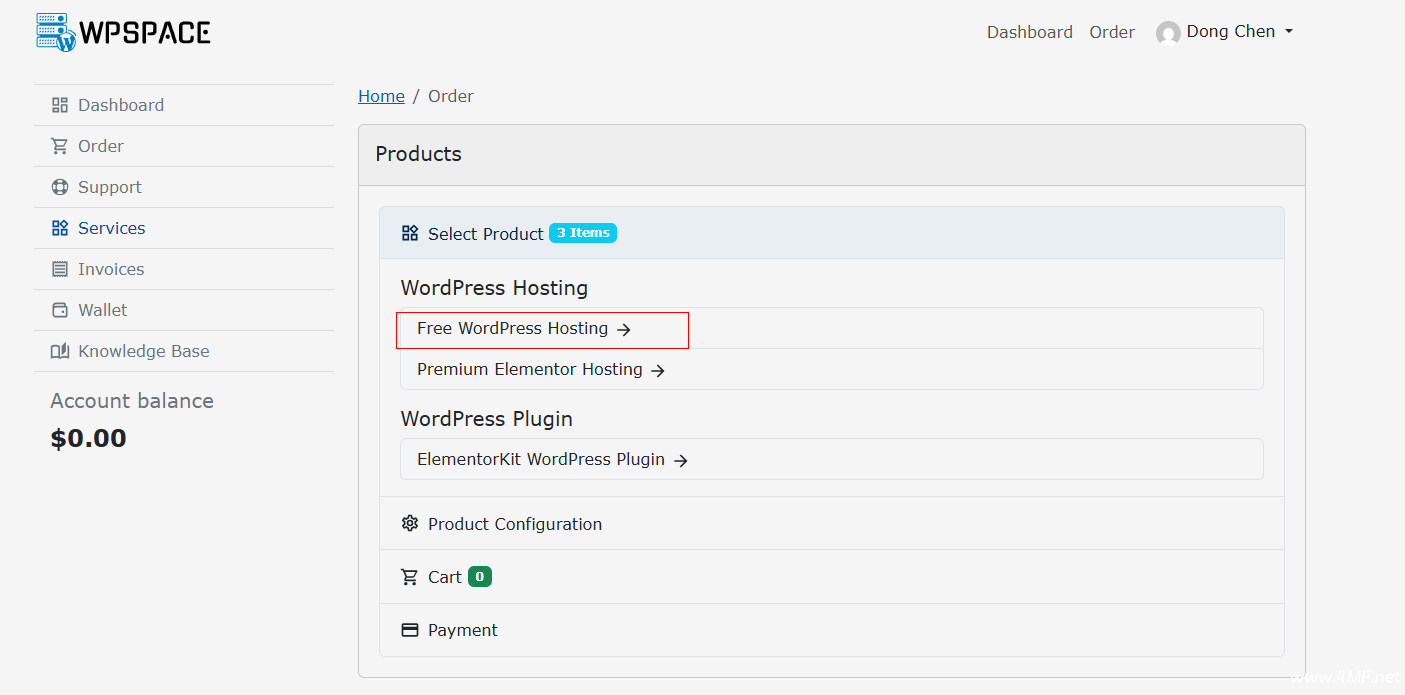Expand the Product Configuration section

(x=514, y=524)
